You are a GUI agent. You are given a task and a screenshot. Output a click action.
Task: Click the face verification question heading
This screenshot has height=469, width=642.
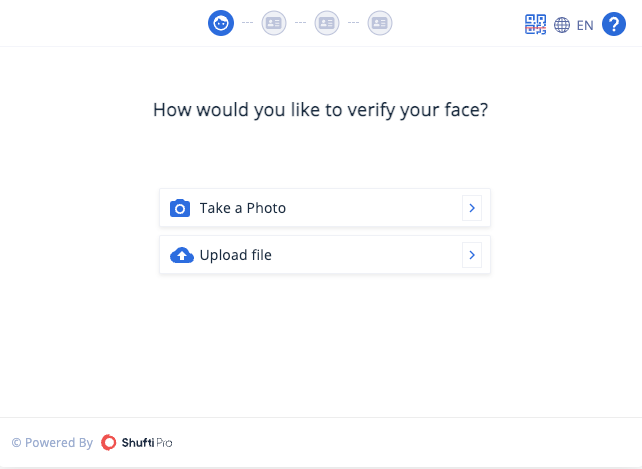coord(321,110)
